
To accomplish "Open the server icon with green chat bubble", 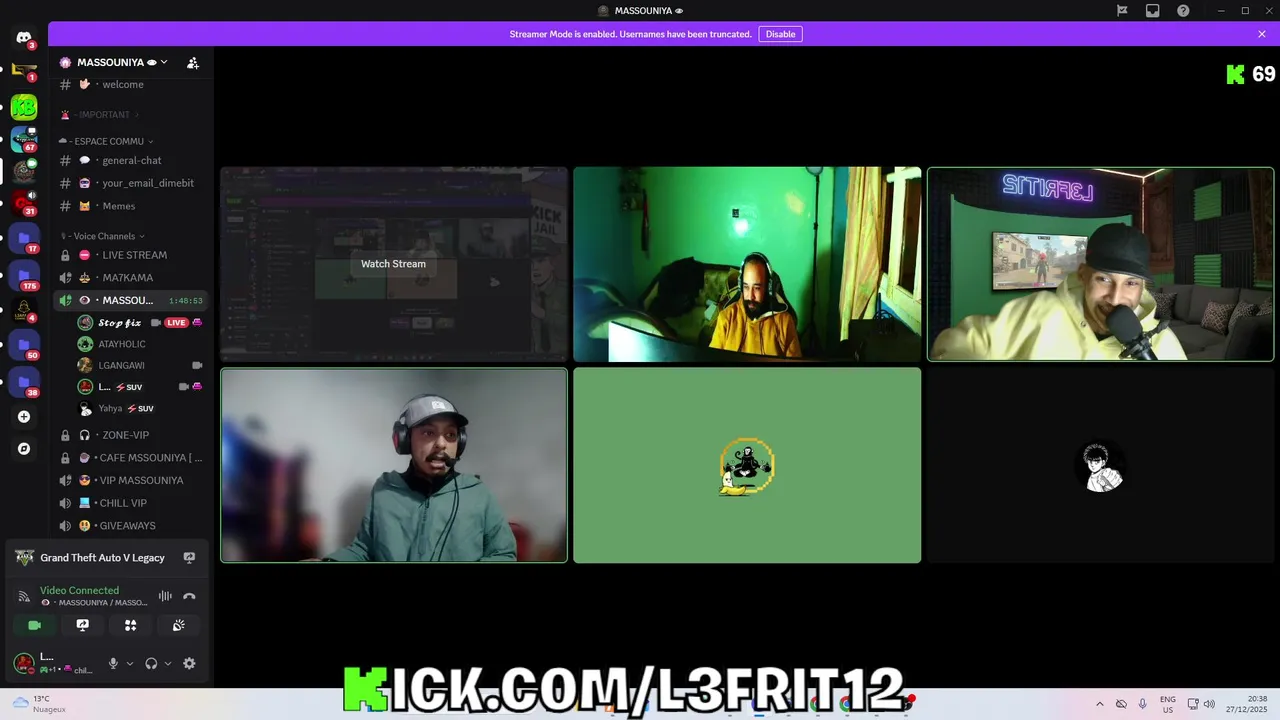I will (24, 171).
